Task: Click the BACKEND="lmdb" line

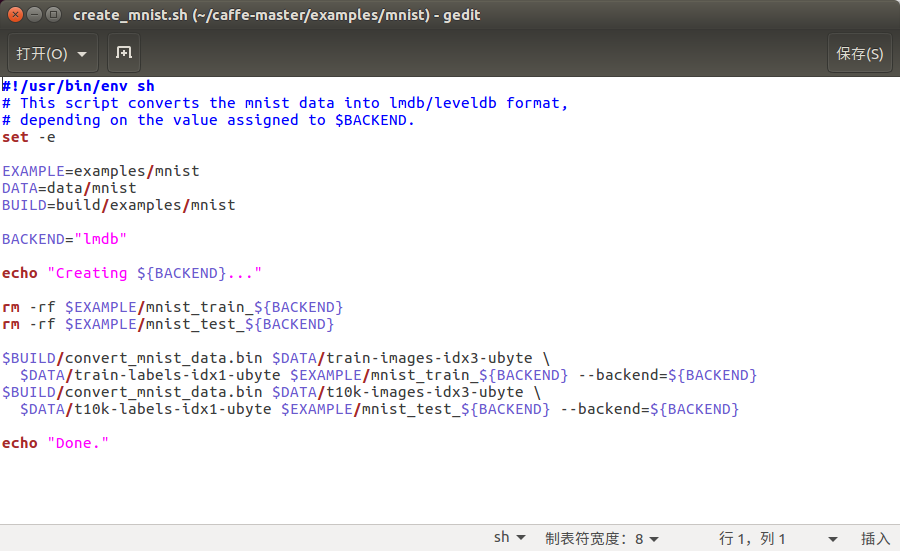Action: pos(64,239)
